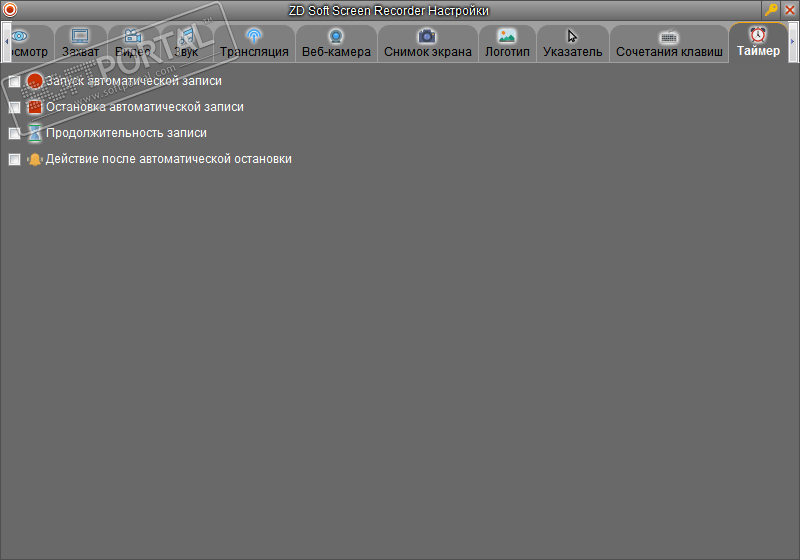Click the hourglass duration icon
Image resolution: width=800 pixels, height=560 pixels.
coord(34,133)
